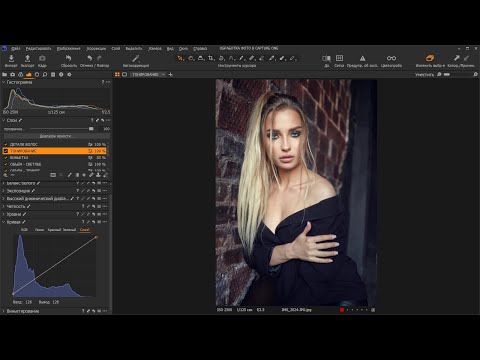The width and height of the screenshot is (480, 360).
Task: Expand the Баланс белого panel
Action: 4,183
